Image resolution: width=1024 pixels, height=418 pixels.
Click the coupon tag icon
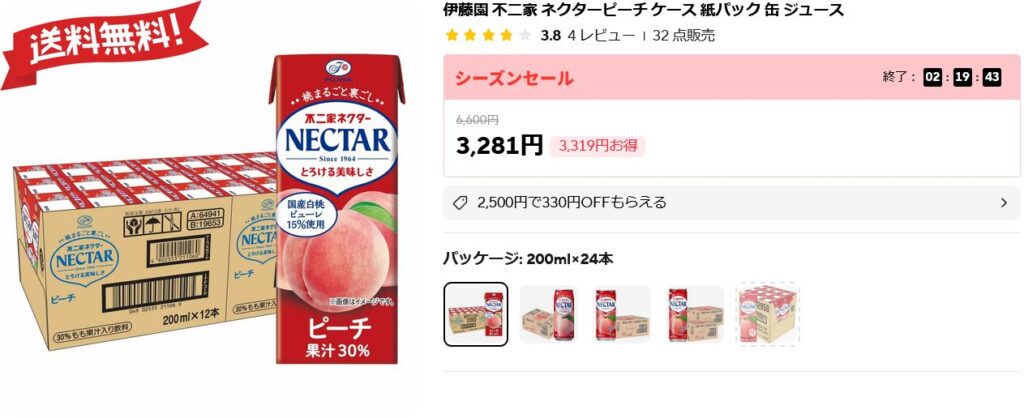pos(460,203)
